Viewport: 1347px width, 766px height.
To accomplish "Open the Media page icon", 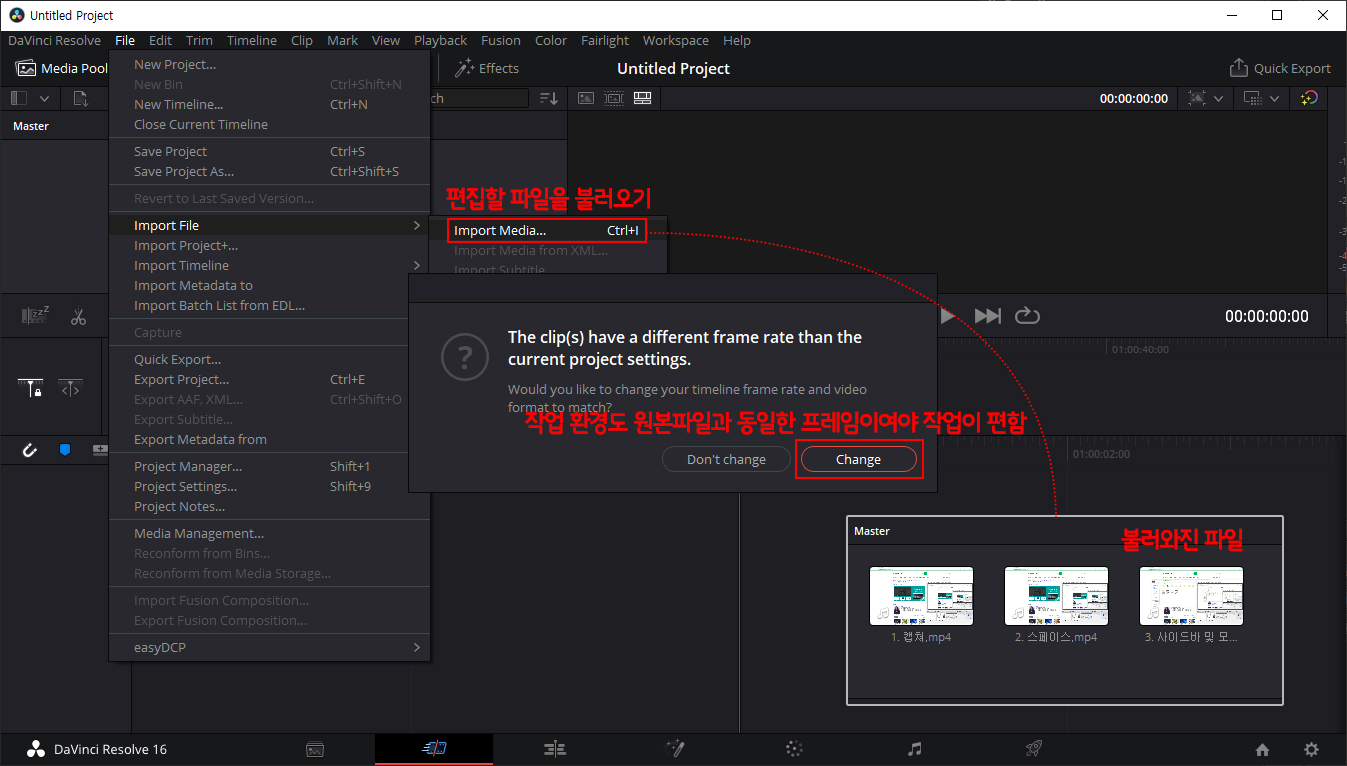I will click(x=314, y=749).
